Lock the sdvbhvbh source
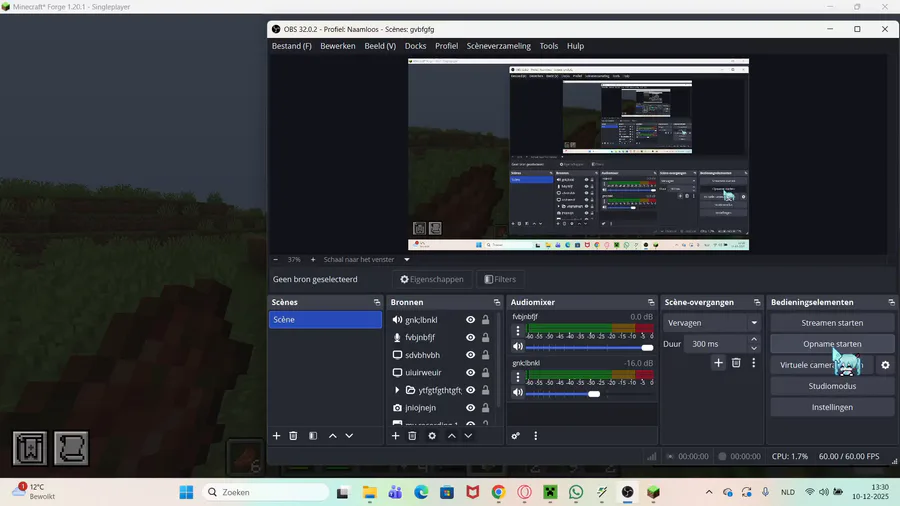The width and height of the screenshot is (900, 506). (486, 355)
